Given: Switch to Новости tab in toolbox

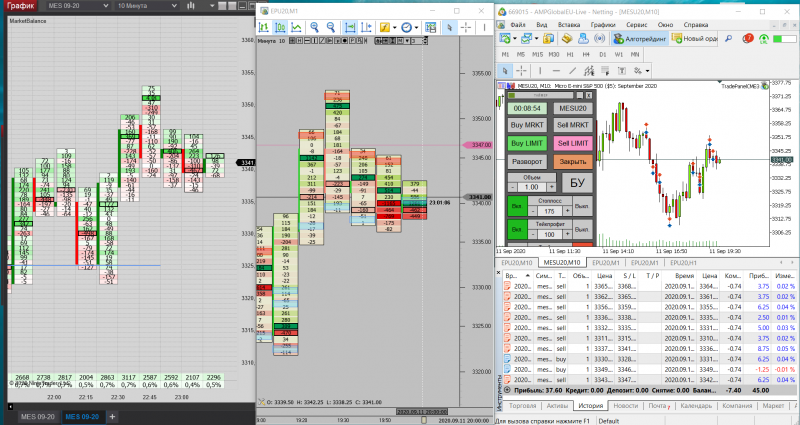Looking at the screenshot, I should [x=626, y=406].
